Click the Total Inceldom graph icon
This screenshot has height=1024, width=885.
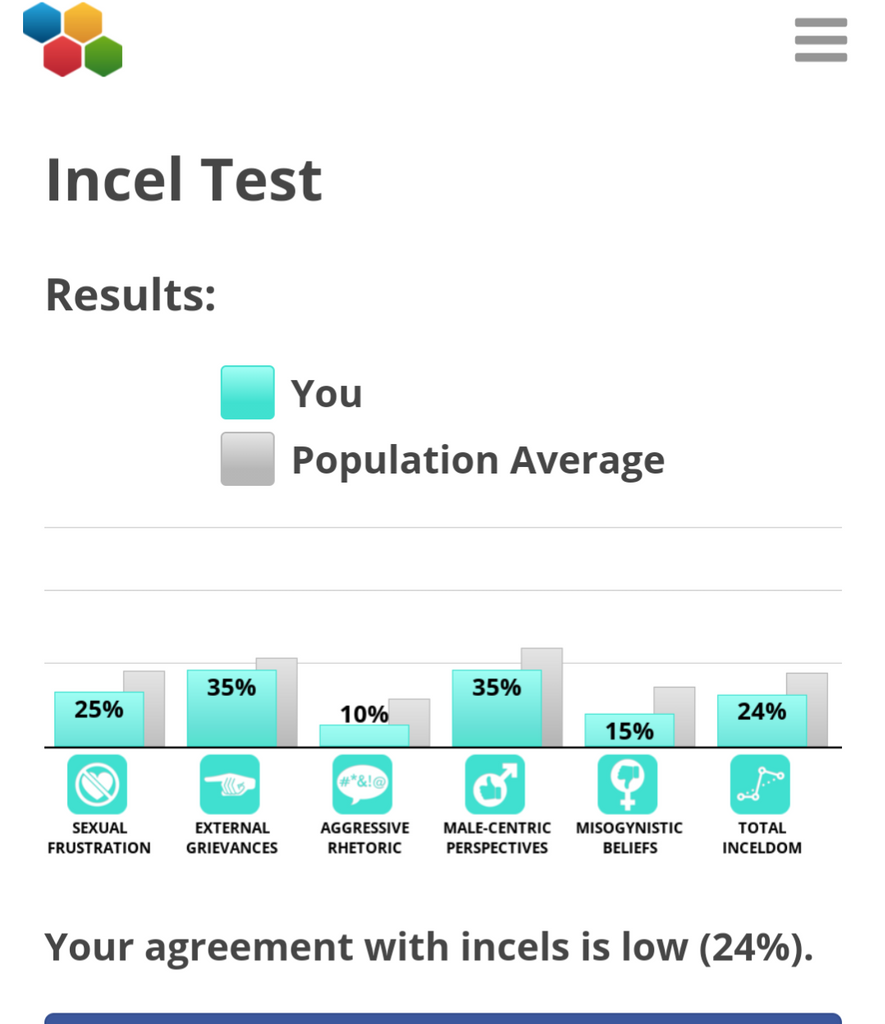(760, 784)
